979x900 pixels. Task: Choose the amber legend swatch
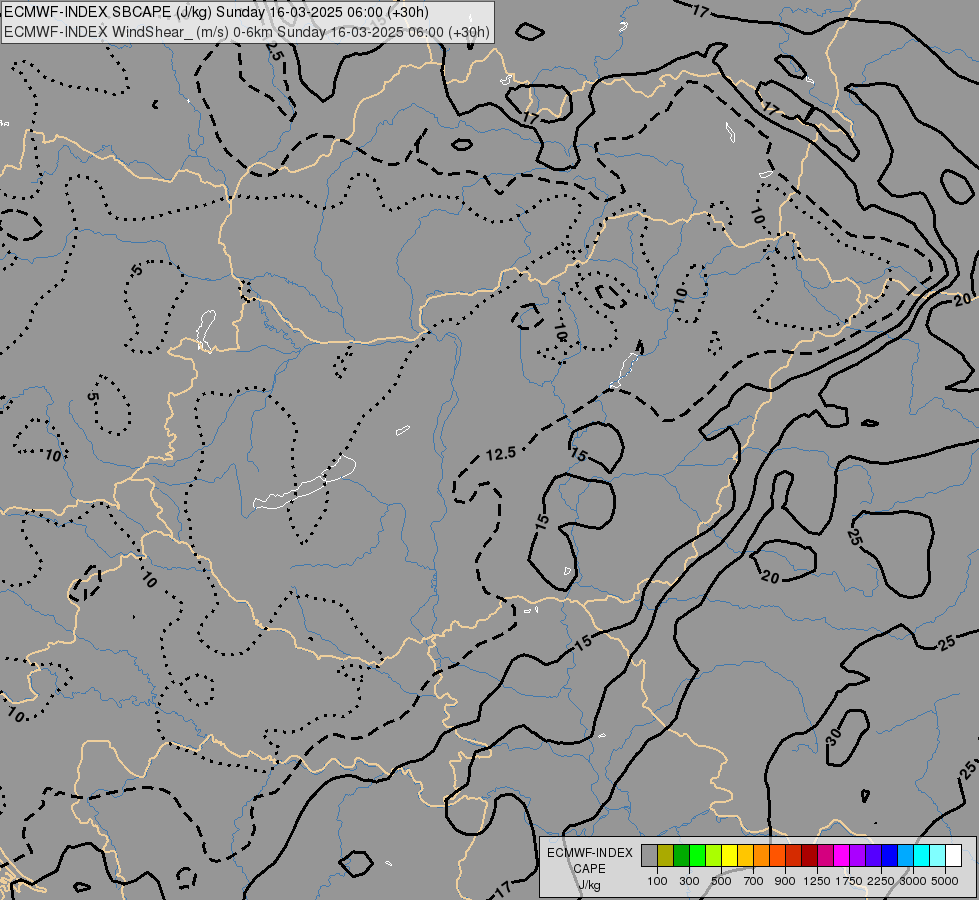coord(745,856)
